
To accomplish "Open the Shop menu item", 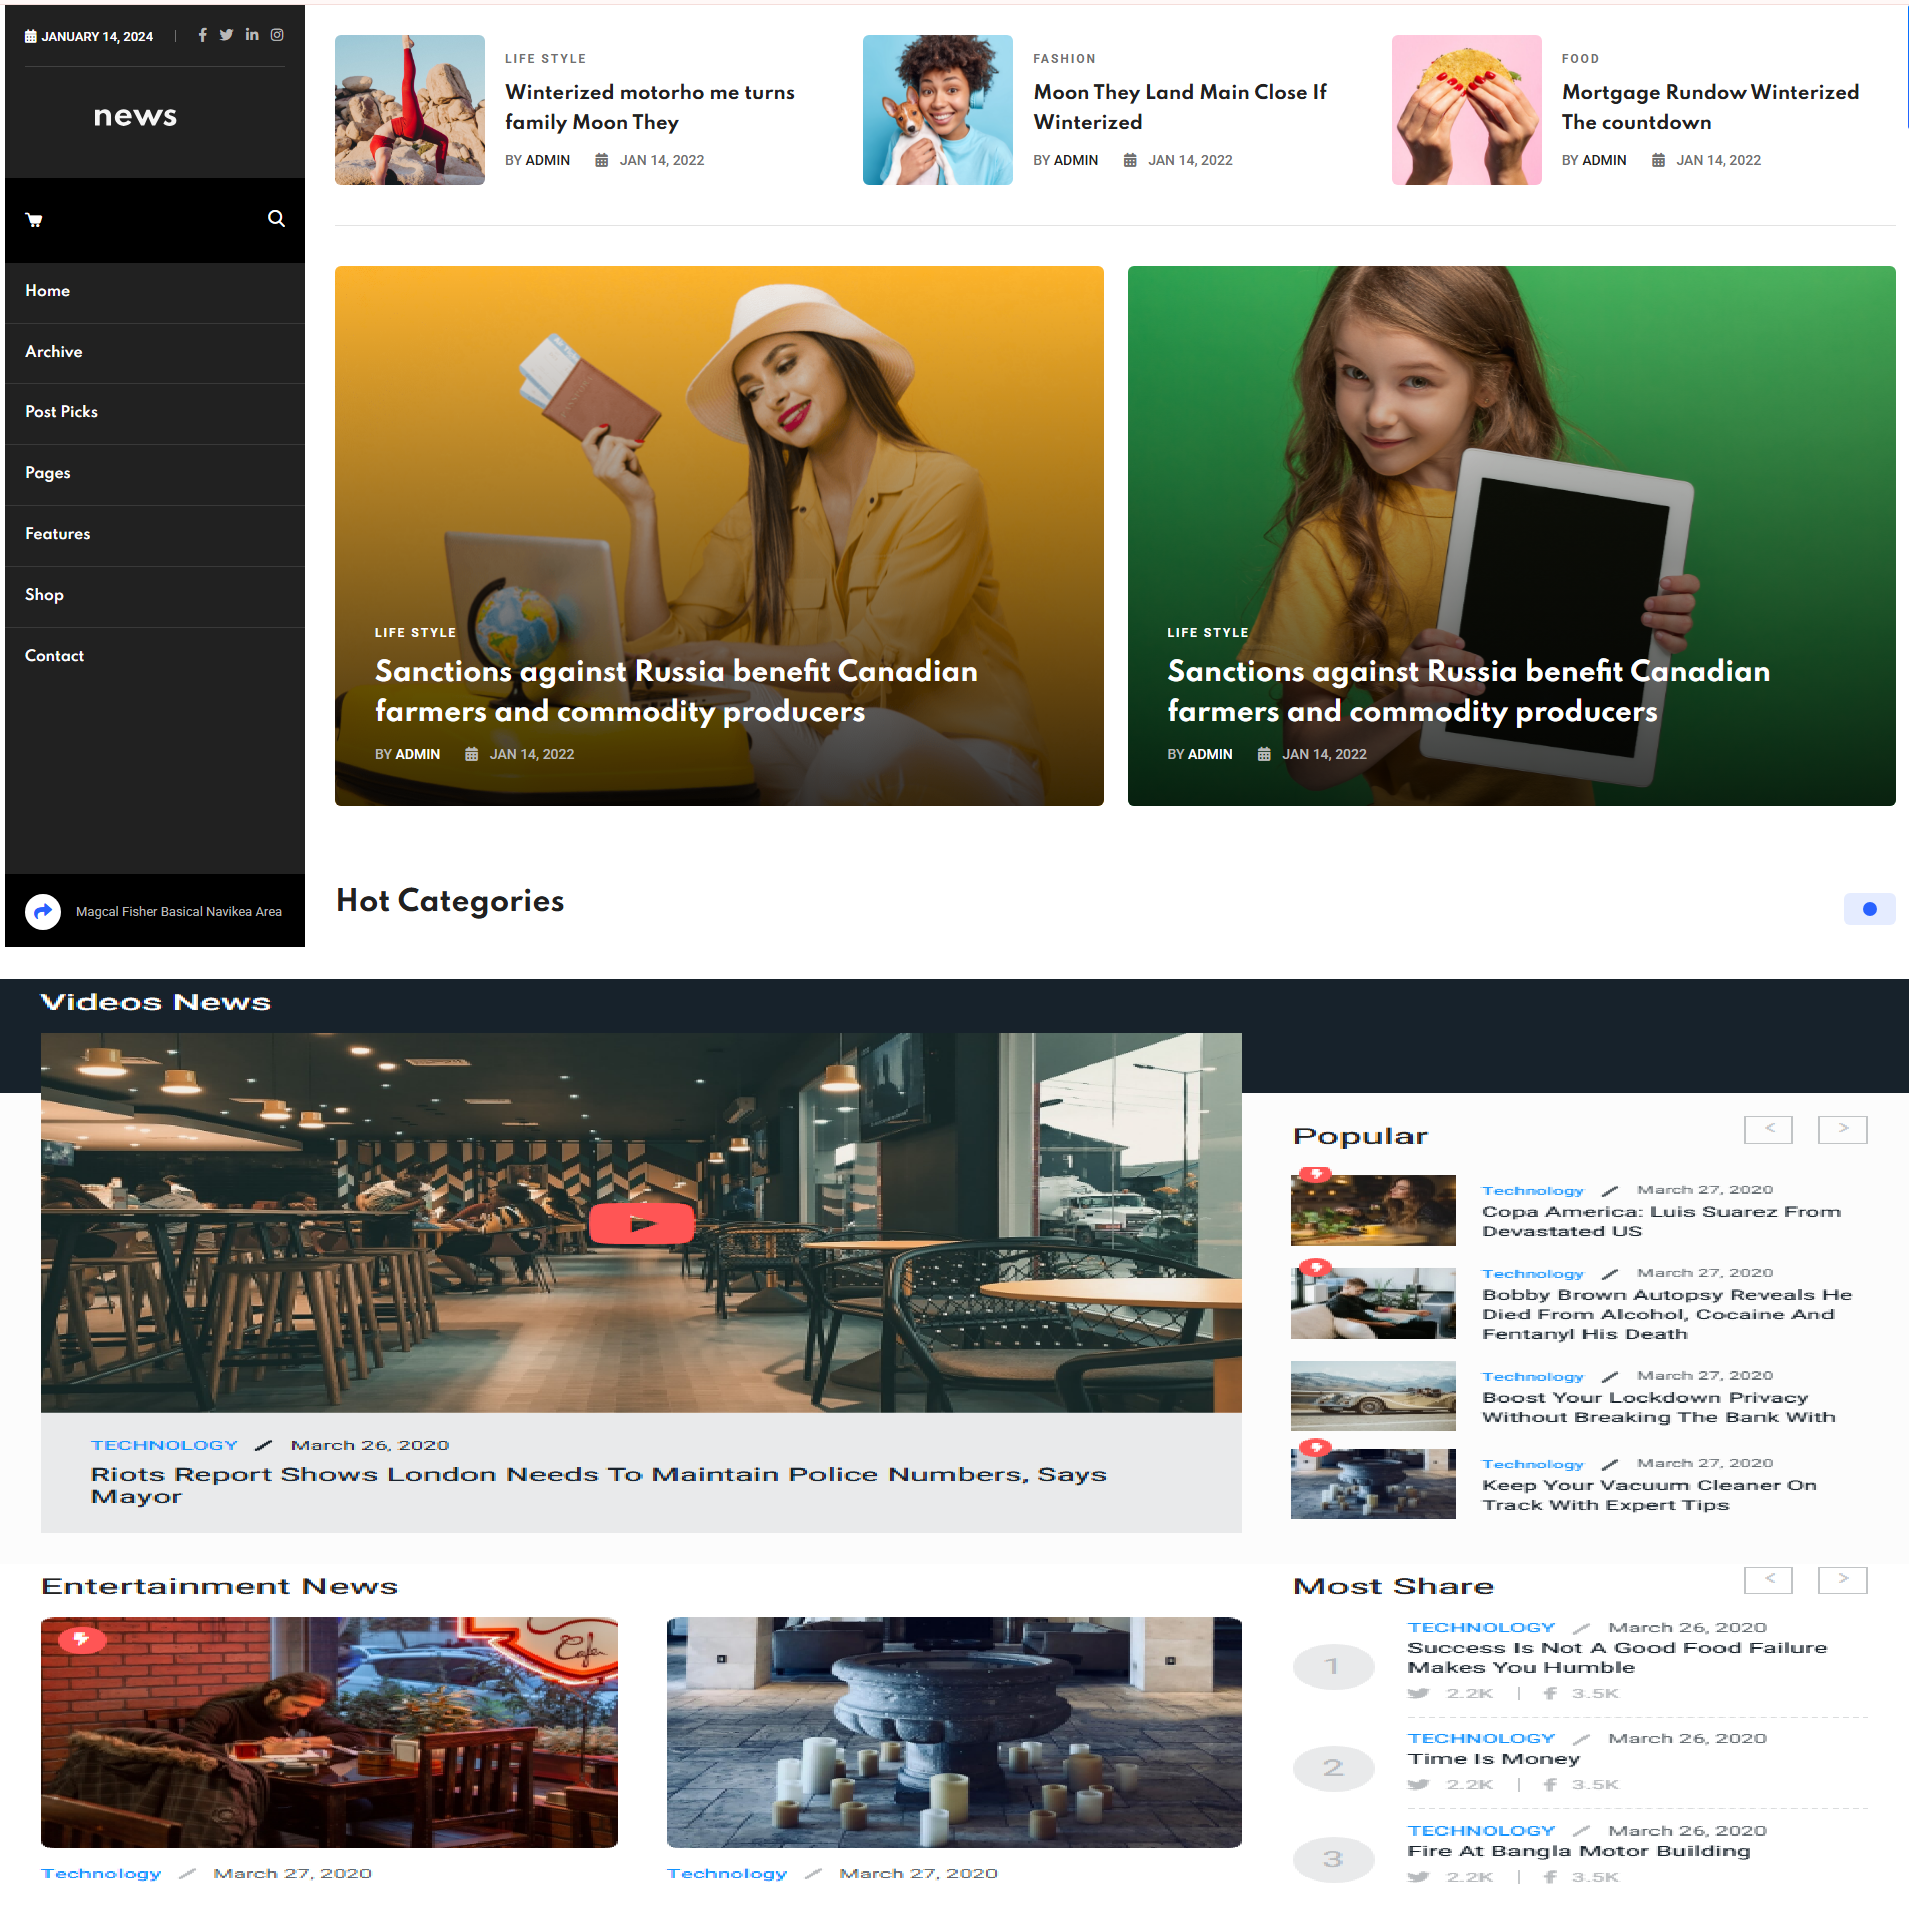I will (x=44, y=595).
